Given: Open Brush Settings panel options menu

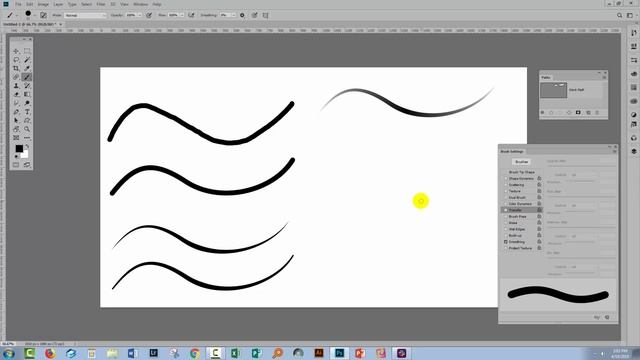Looking at the screenshot, I should click(x=615, y=151).
